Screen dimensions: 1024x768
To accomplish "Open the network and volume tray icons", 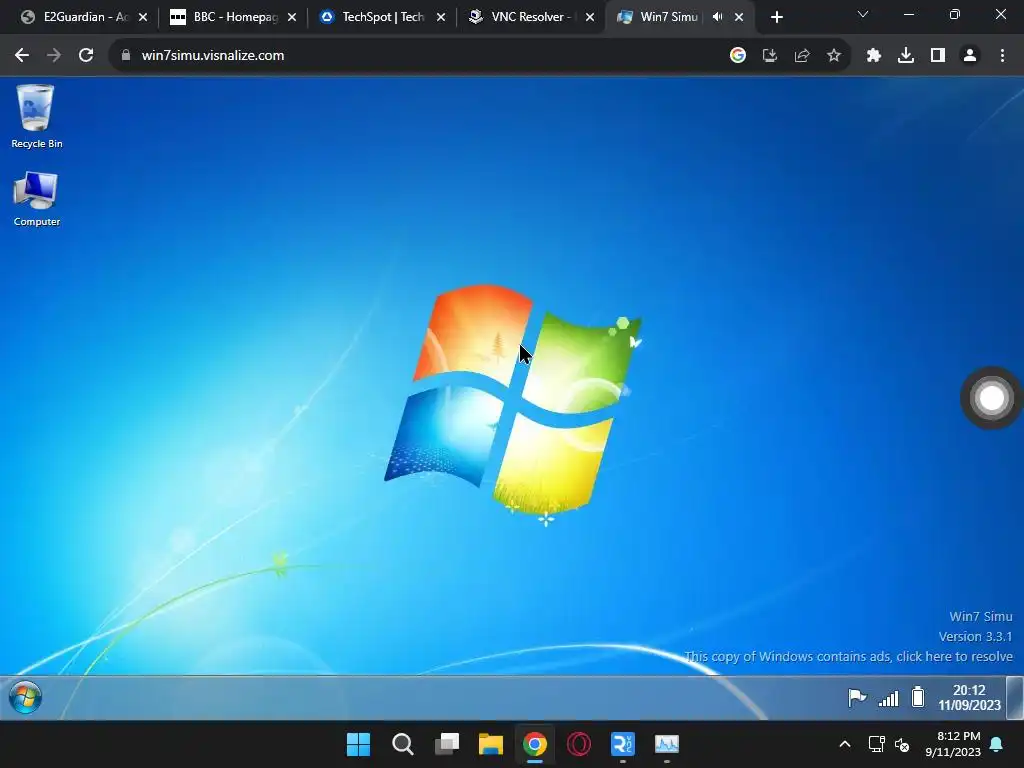I will tap(889, 744).
